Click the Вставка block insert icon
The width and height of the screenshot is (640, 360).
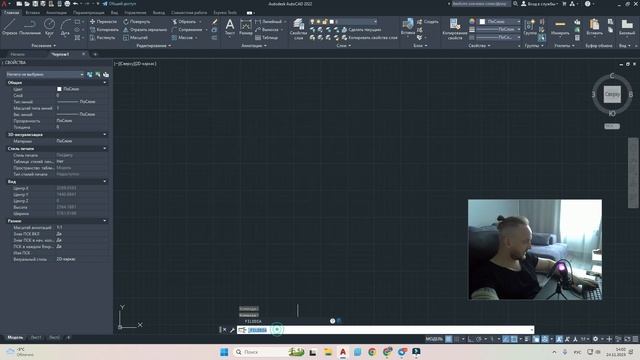pos(408,27)
